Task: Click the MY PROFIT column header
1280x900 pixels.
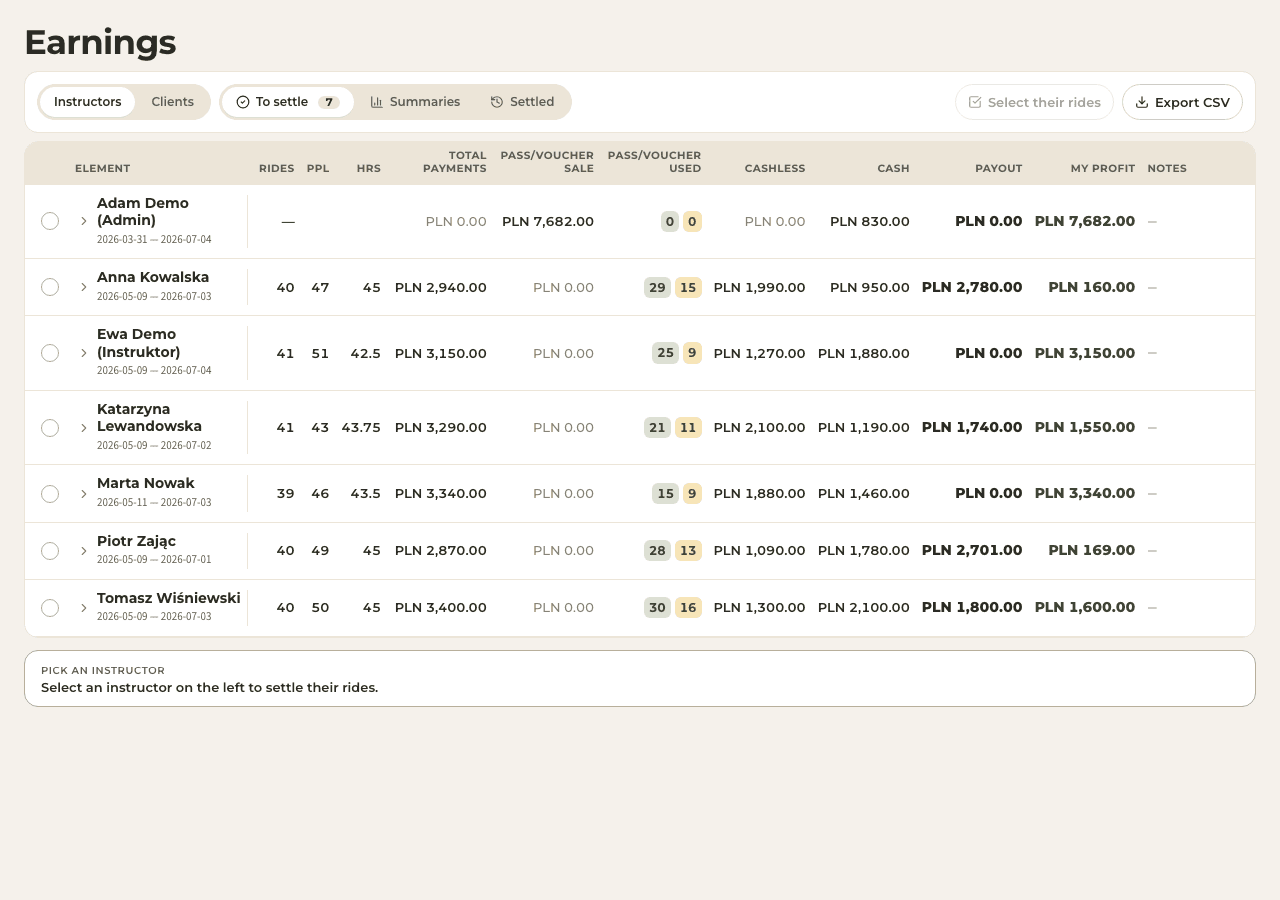Action: (1103, 169)
